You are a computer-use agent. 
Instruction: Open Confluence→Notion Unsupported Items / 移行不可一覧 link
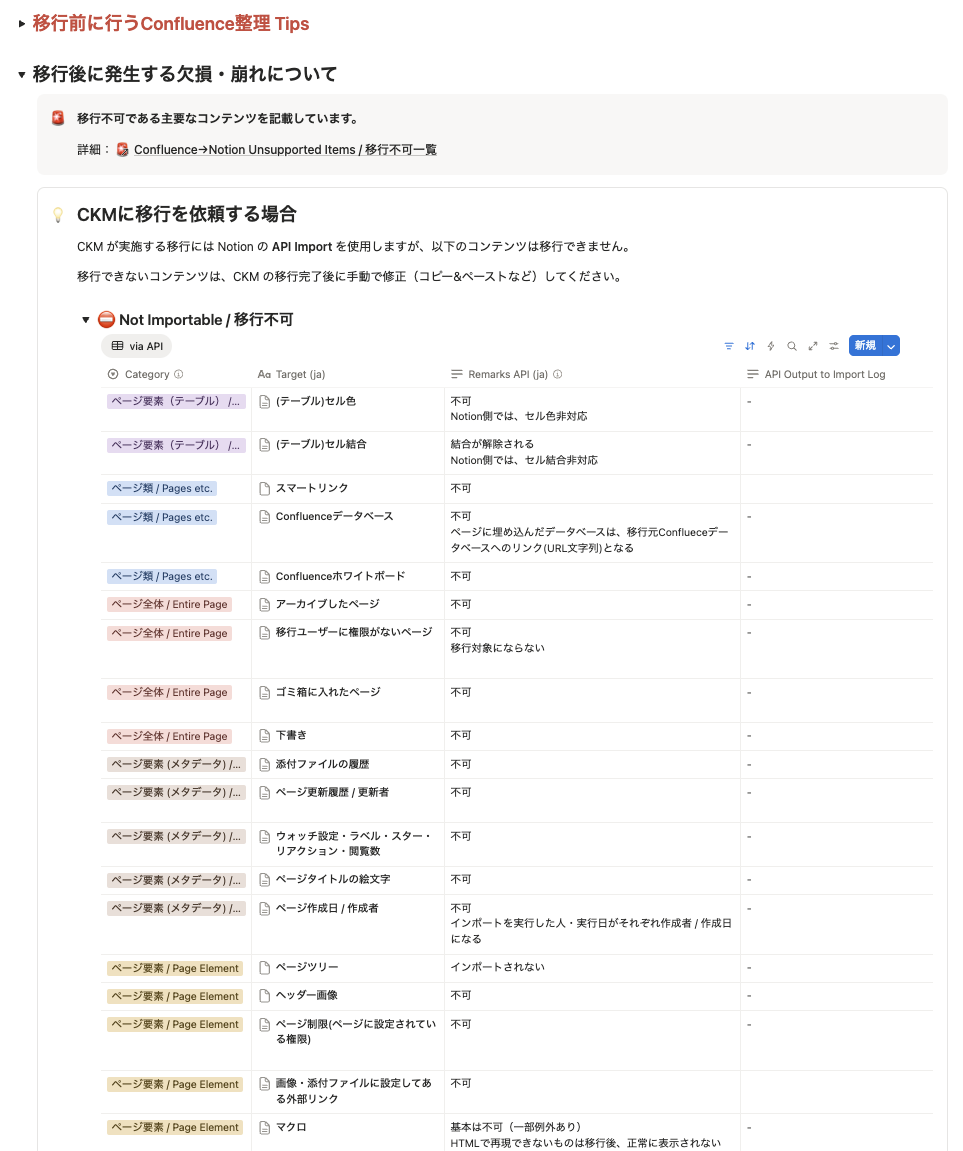click(x=285, y=150)
